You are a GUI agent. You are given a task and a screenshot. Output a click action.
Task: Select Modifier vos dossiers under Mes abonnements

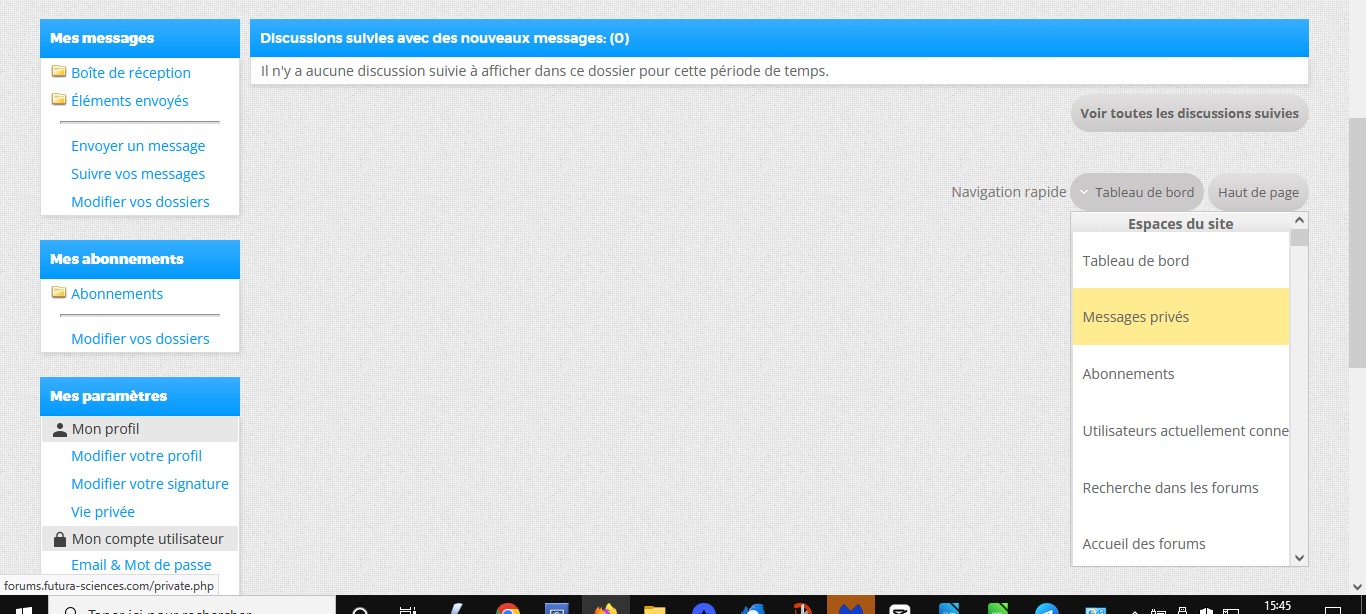coord(140,338)
